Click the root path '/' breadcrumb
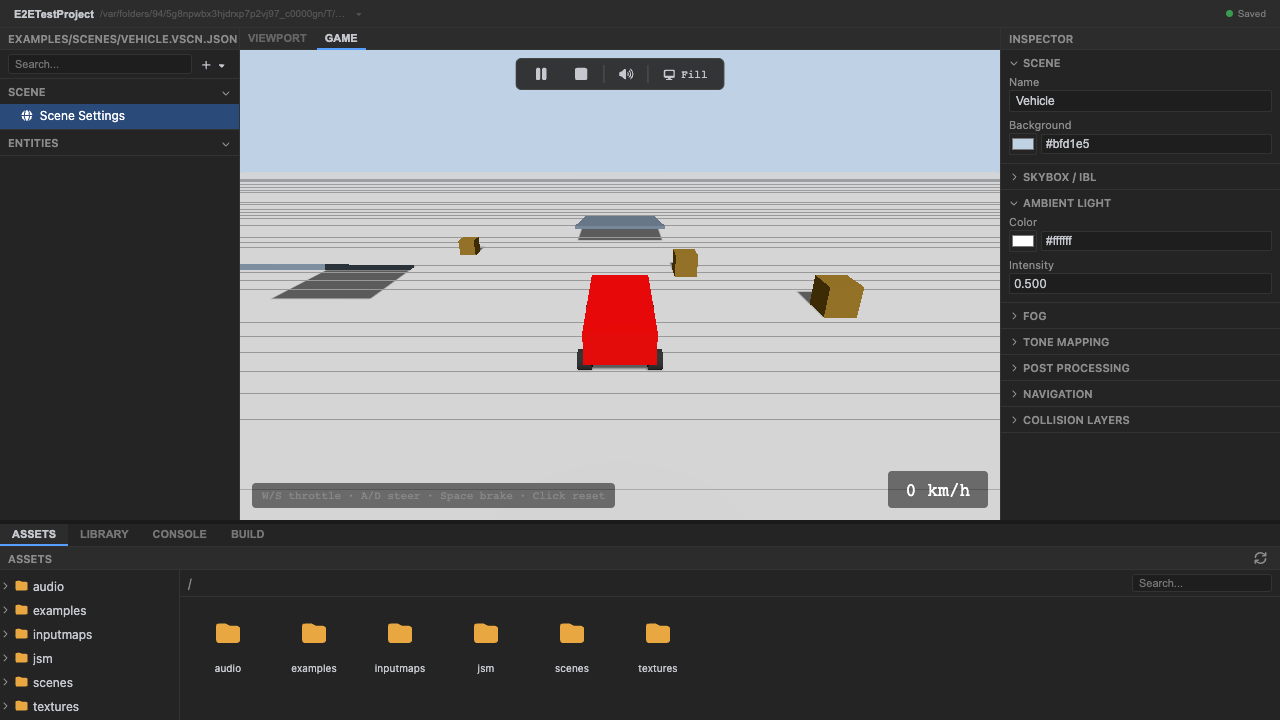The image size is (1280, 720). [x=190, y=584]
